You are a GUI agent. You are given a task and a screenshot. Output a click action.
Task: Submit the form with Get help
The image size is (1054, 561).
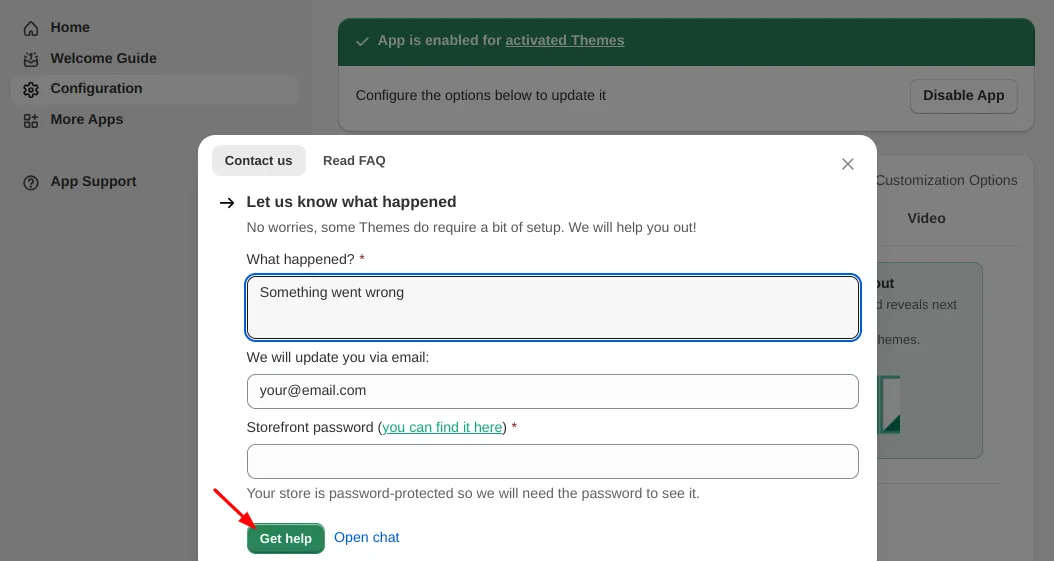pos(286,538)
